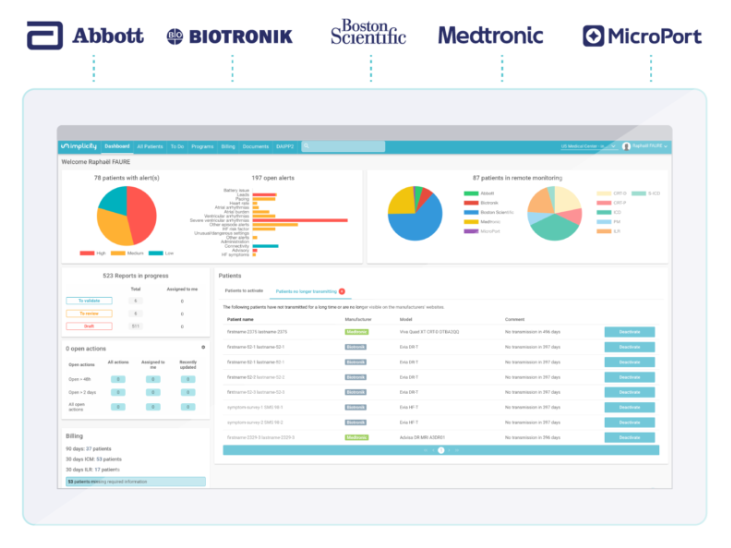Click the Abbott logo at the top
731x548 pixels.
tap(86, 36)
